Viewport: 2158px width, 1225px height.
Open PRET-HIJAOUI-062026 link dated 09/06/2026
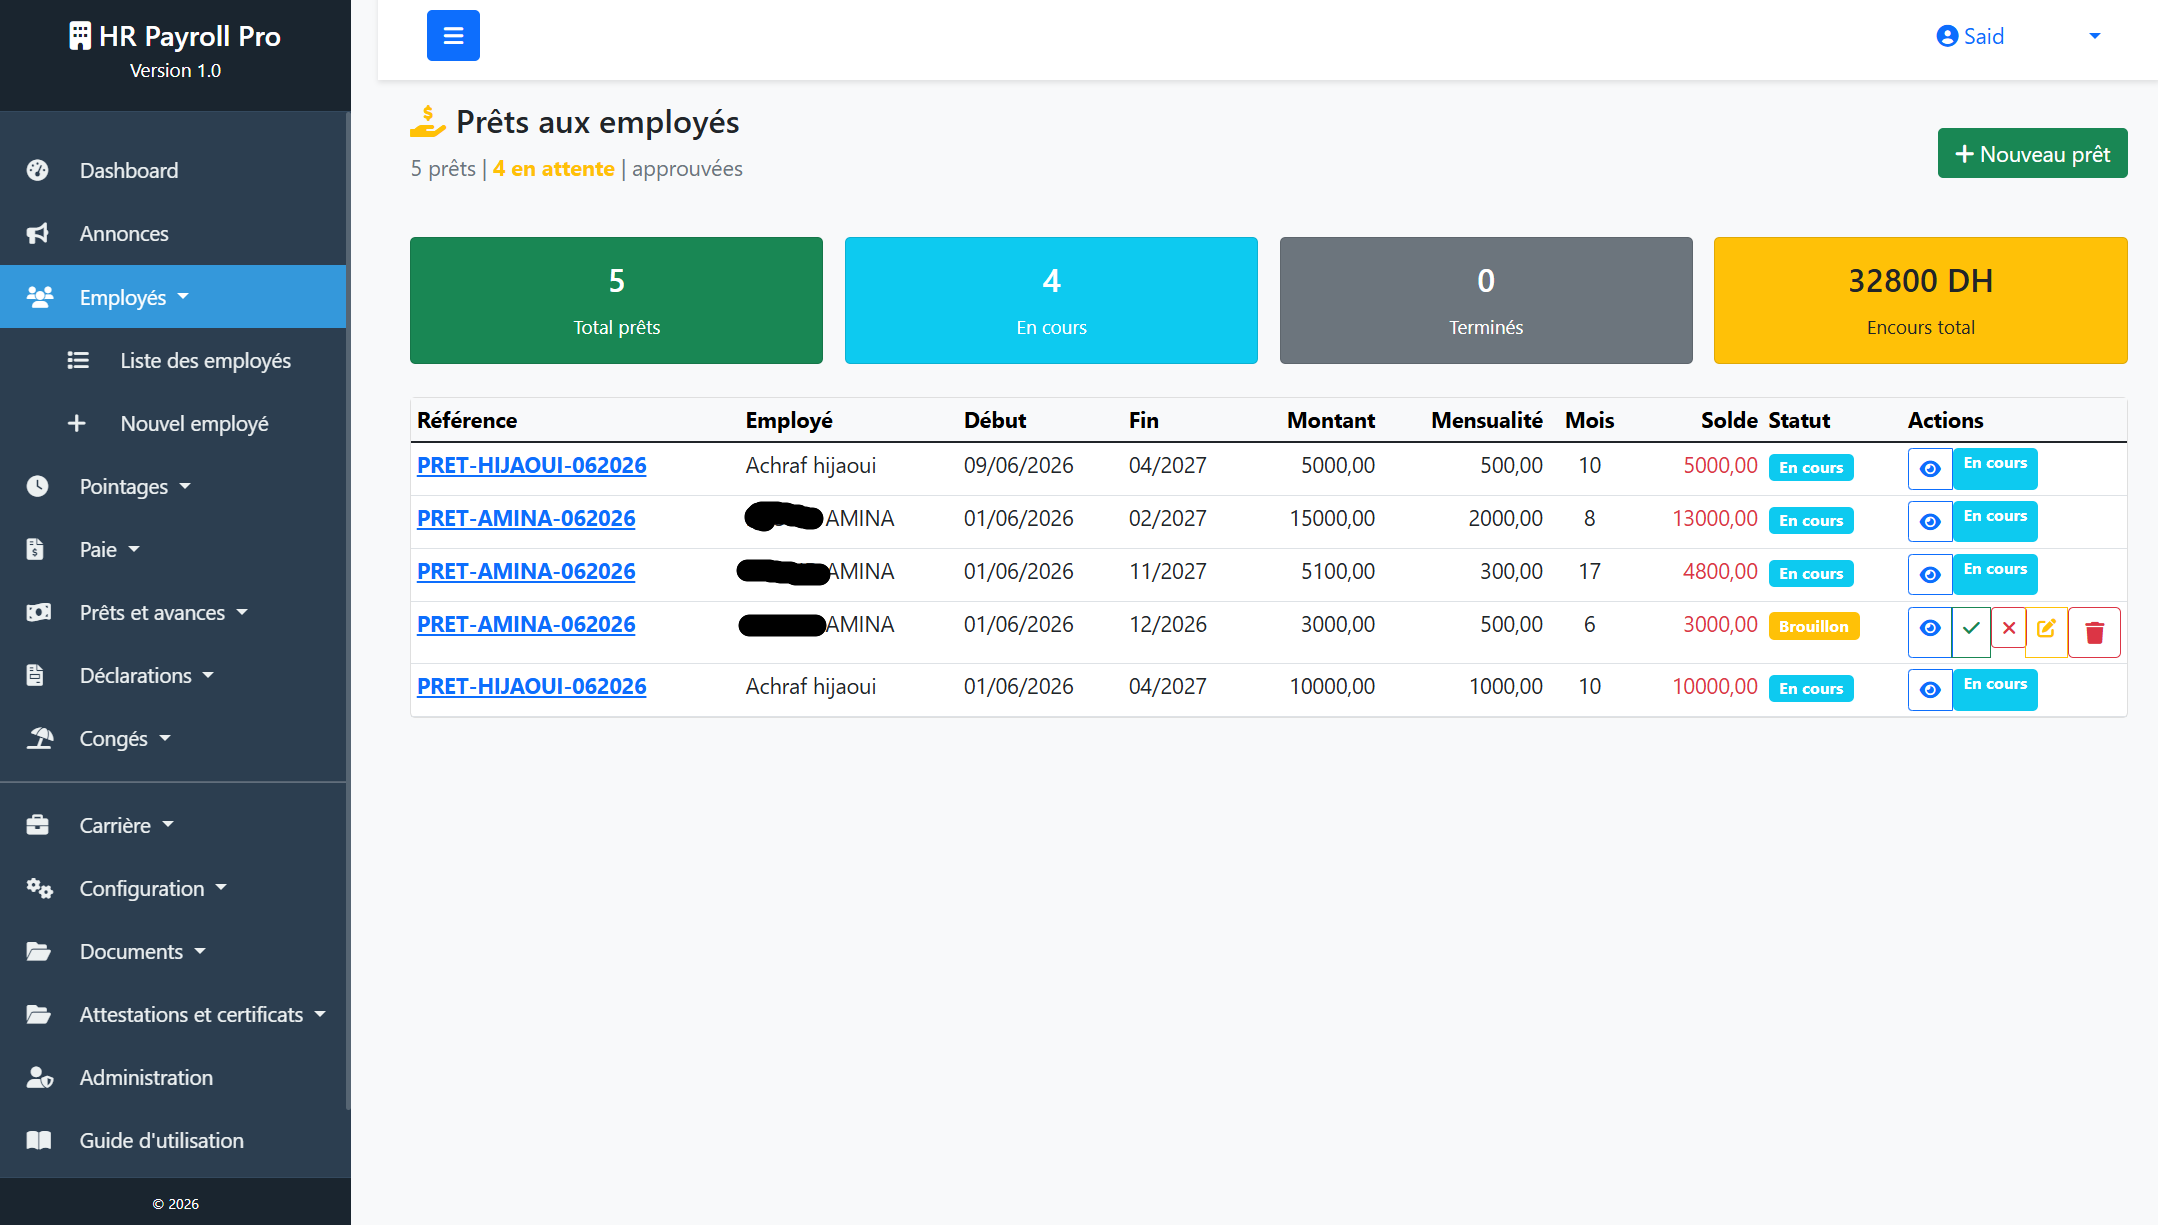pos(531,465)
